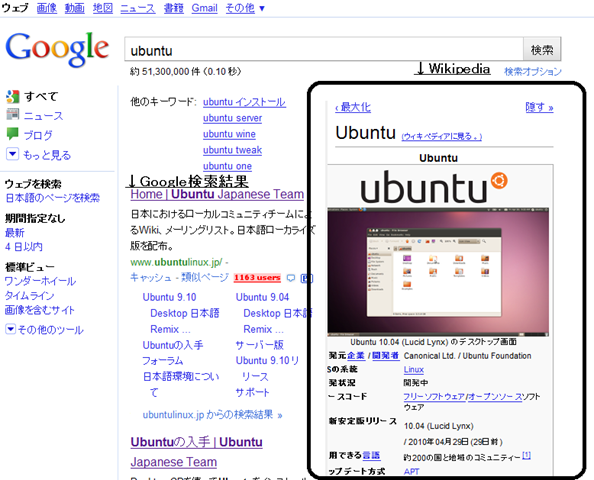Select suggested keyword ubuntu one
This screenshot has height=480, width=594.
click(227, 166)
